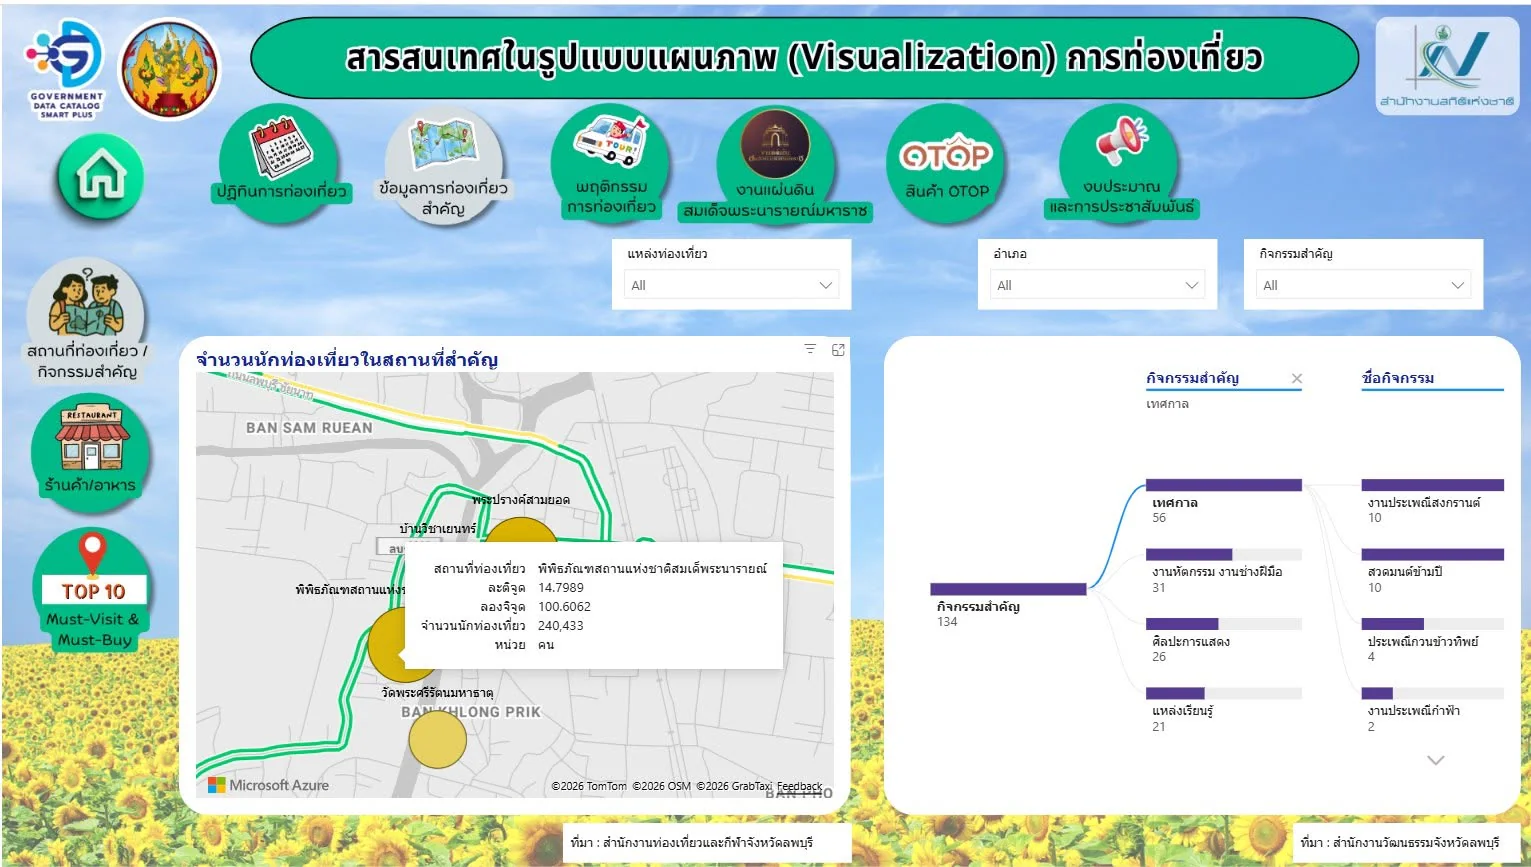The height and width of the screenshot is (867, 1531).
Task: Open พฤติกรรมการท่องเที่ยว tour van icon
Action: pyautogui.click(x=611, y=163)
